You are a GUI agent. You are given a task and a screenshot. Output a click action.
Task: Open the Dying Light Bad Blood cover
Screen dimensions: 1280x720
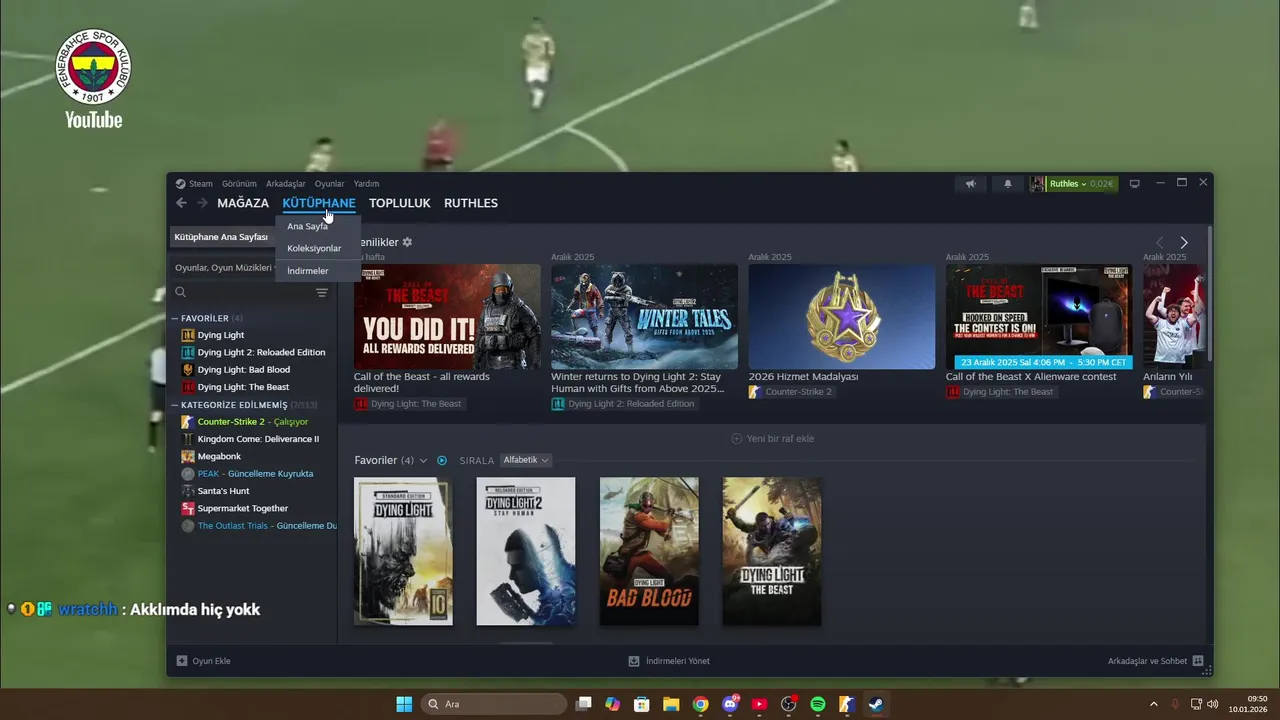pos(649,551)
